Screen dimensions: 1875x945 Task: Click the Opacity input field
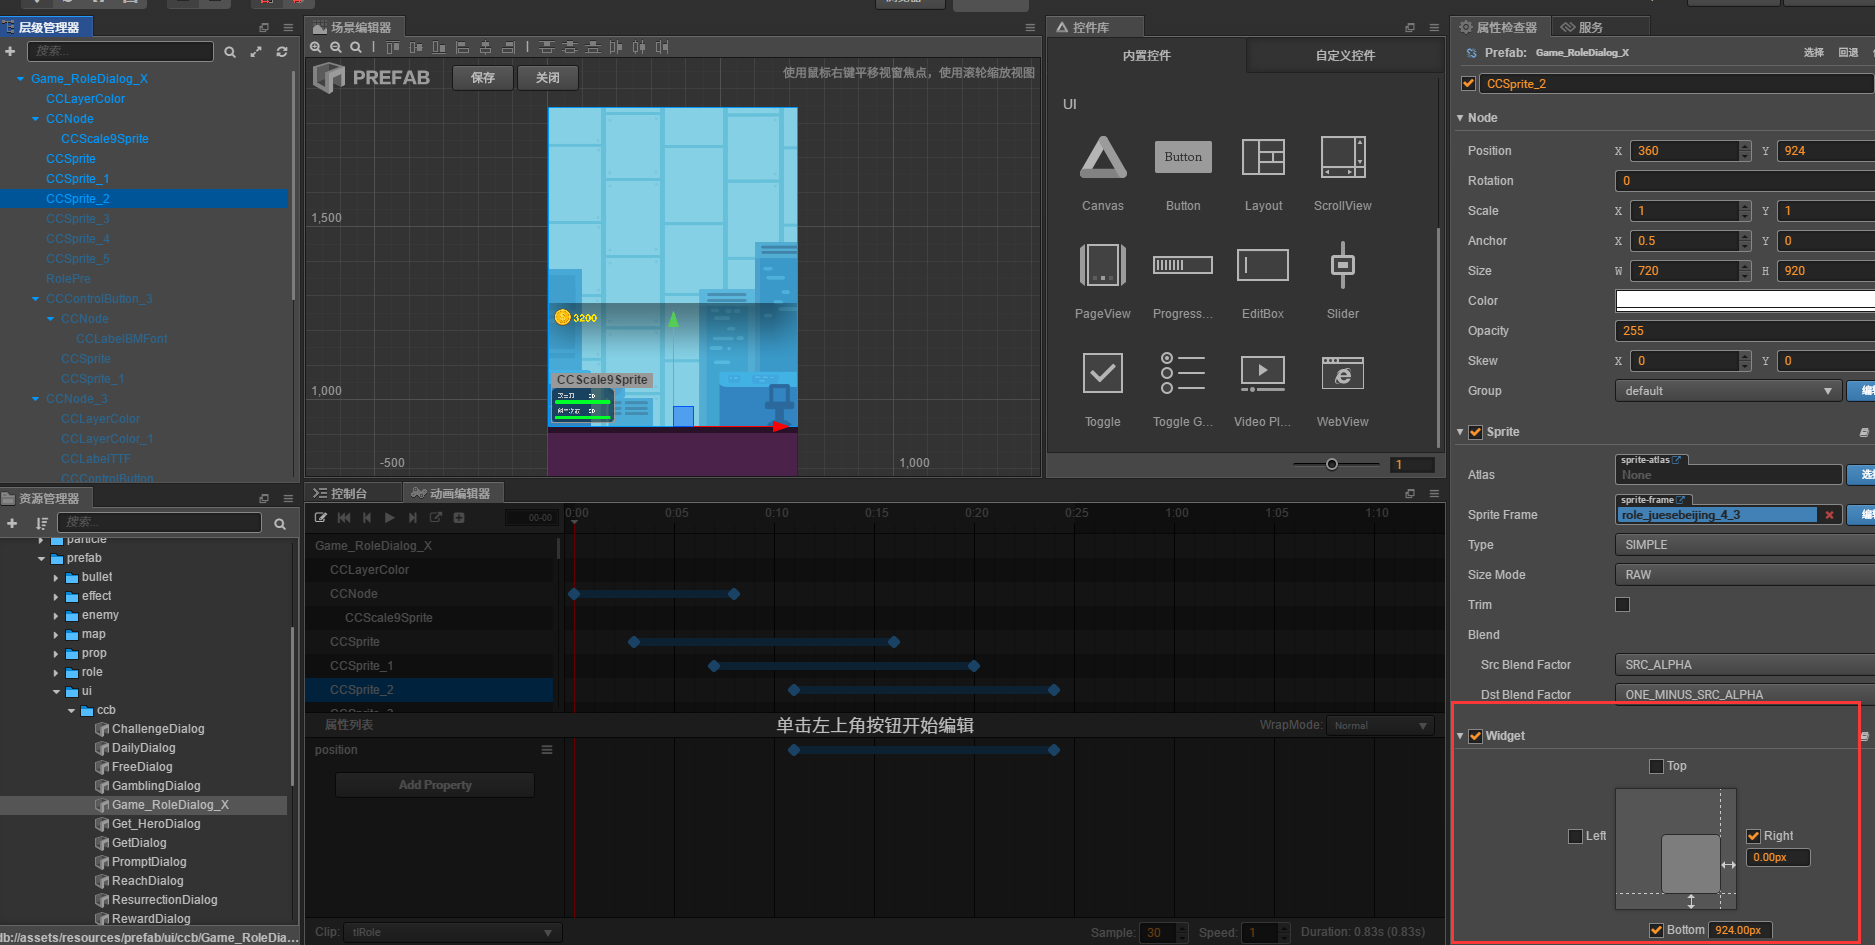[1744, 331]
